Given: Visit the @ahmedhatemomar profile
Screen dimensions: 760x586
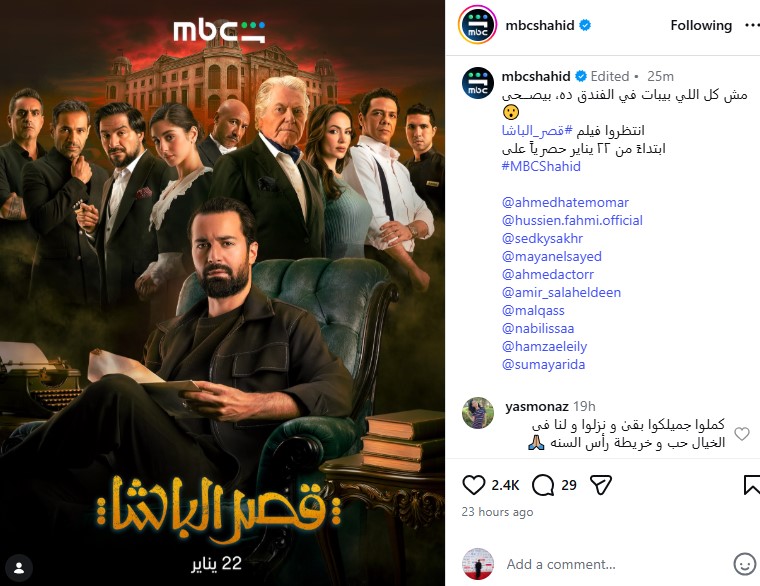Looking at the screenshot, I should [x=565, y=202].
